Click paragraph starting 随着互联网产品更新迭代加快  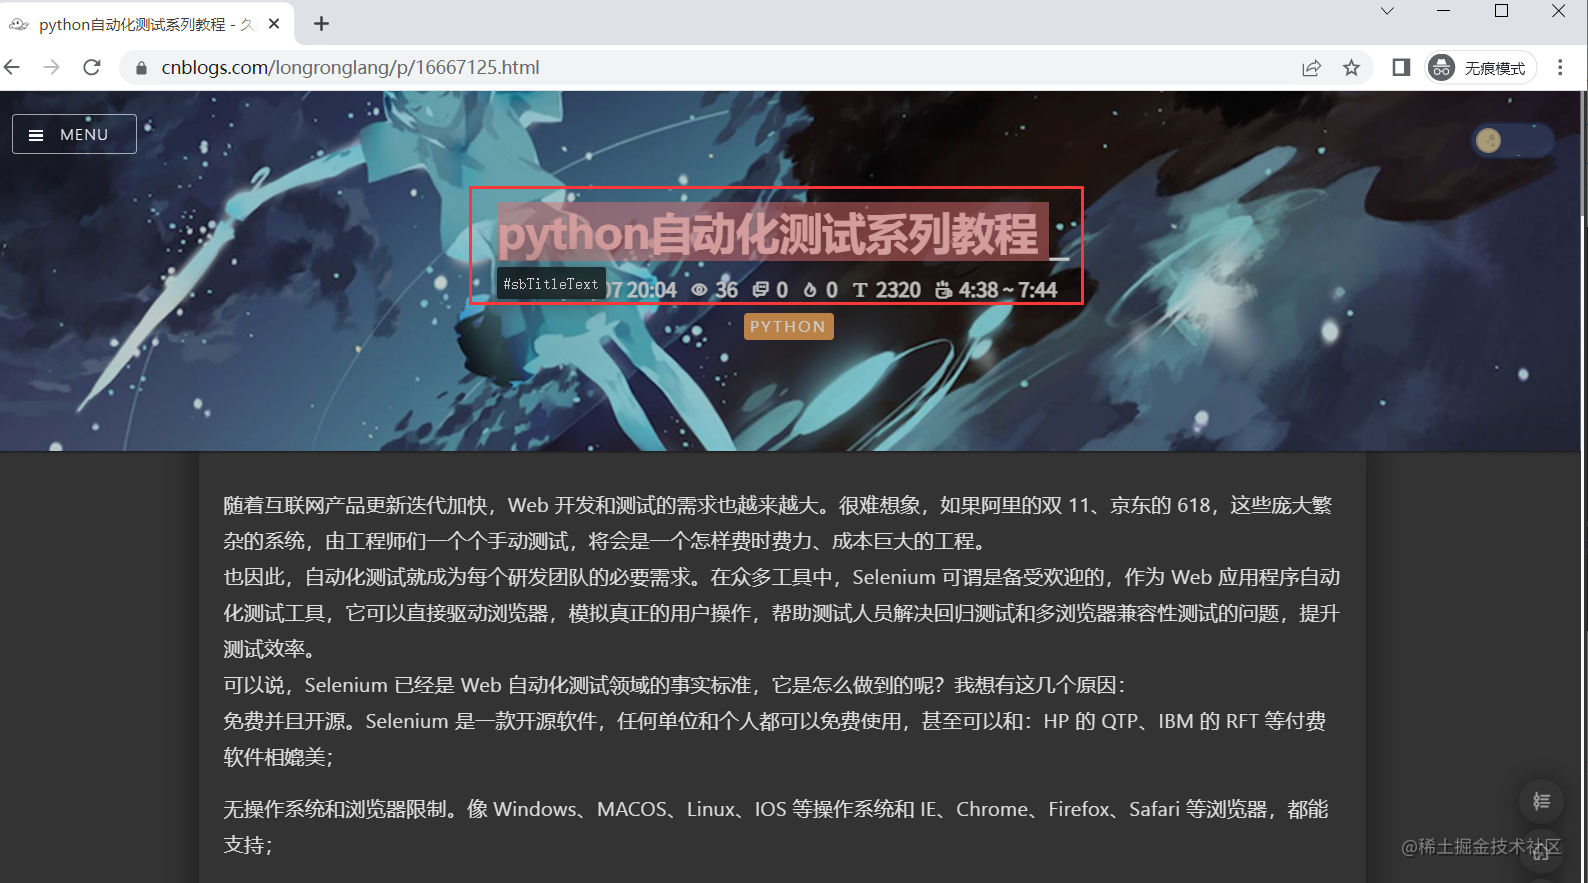tap(778, 523)
